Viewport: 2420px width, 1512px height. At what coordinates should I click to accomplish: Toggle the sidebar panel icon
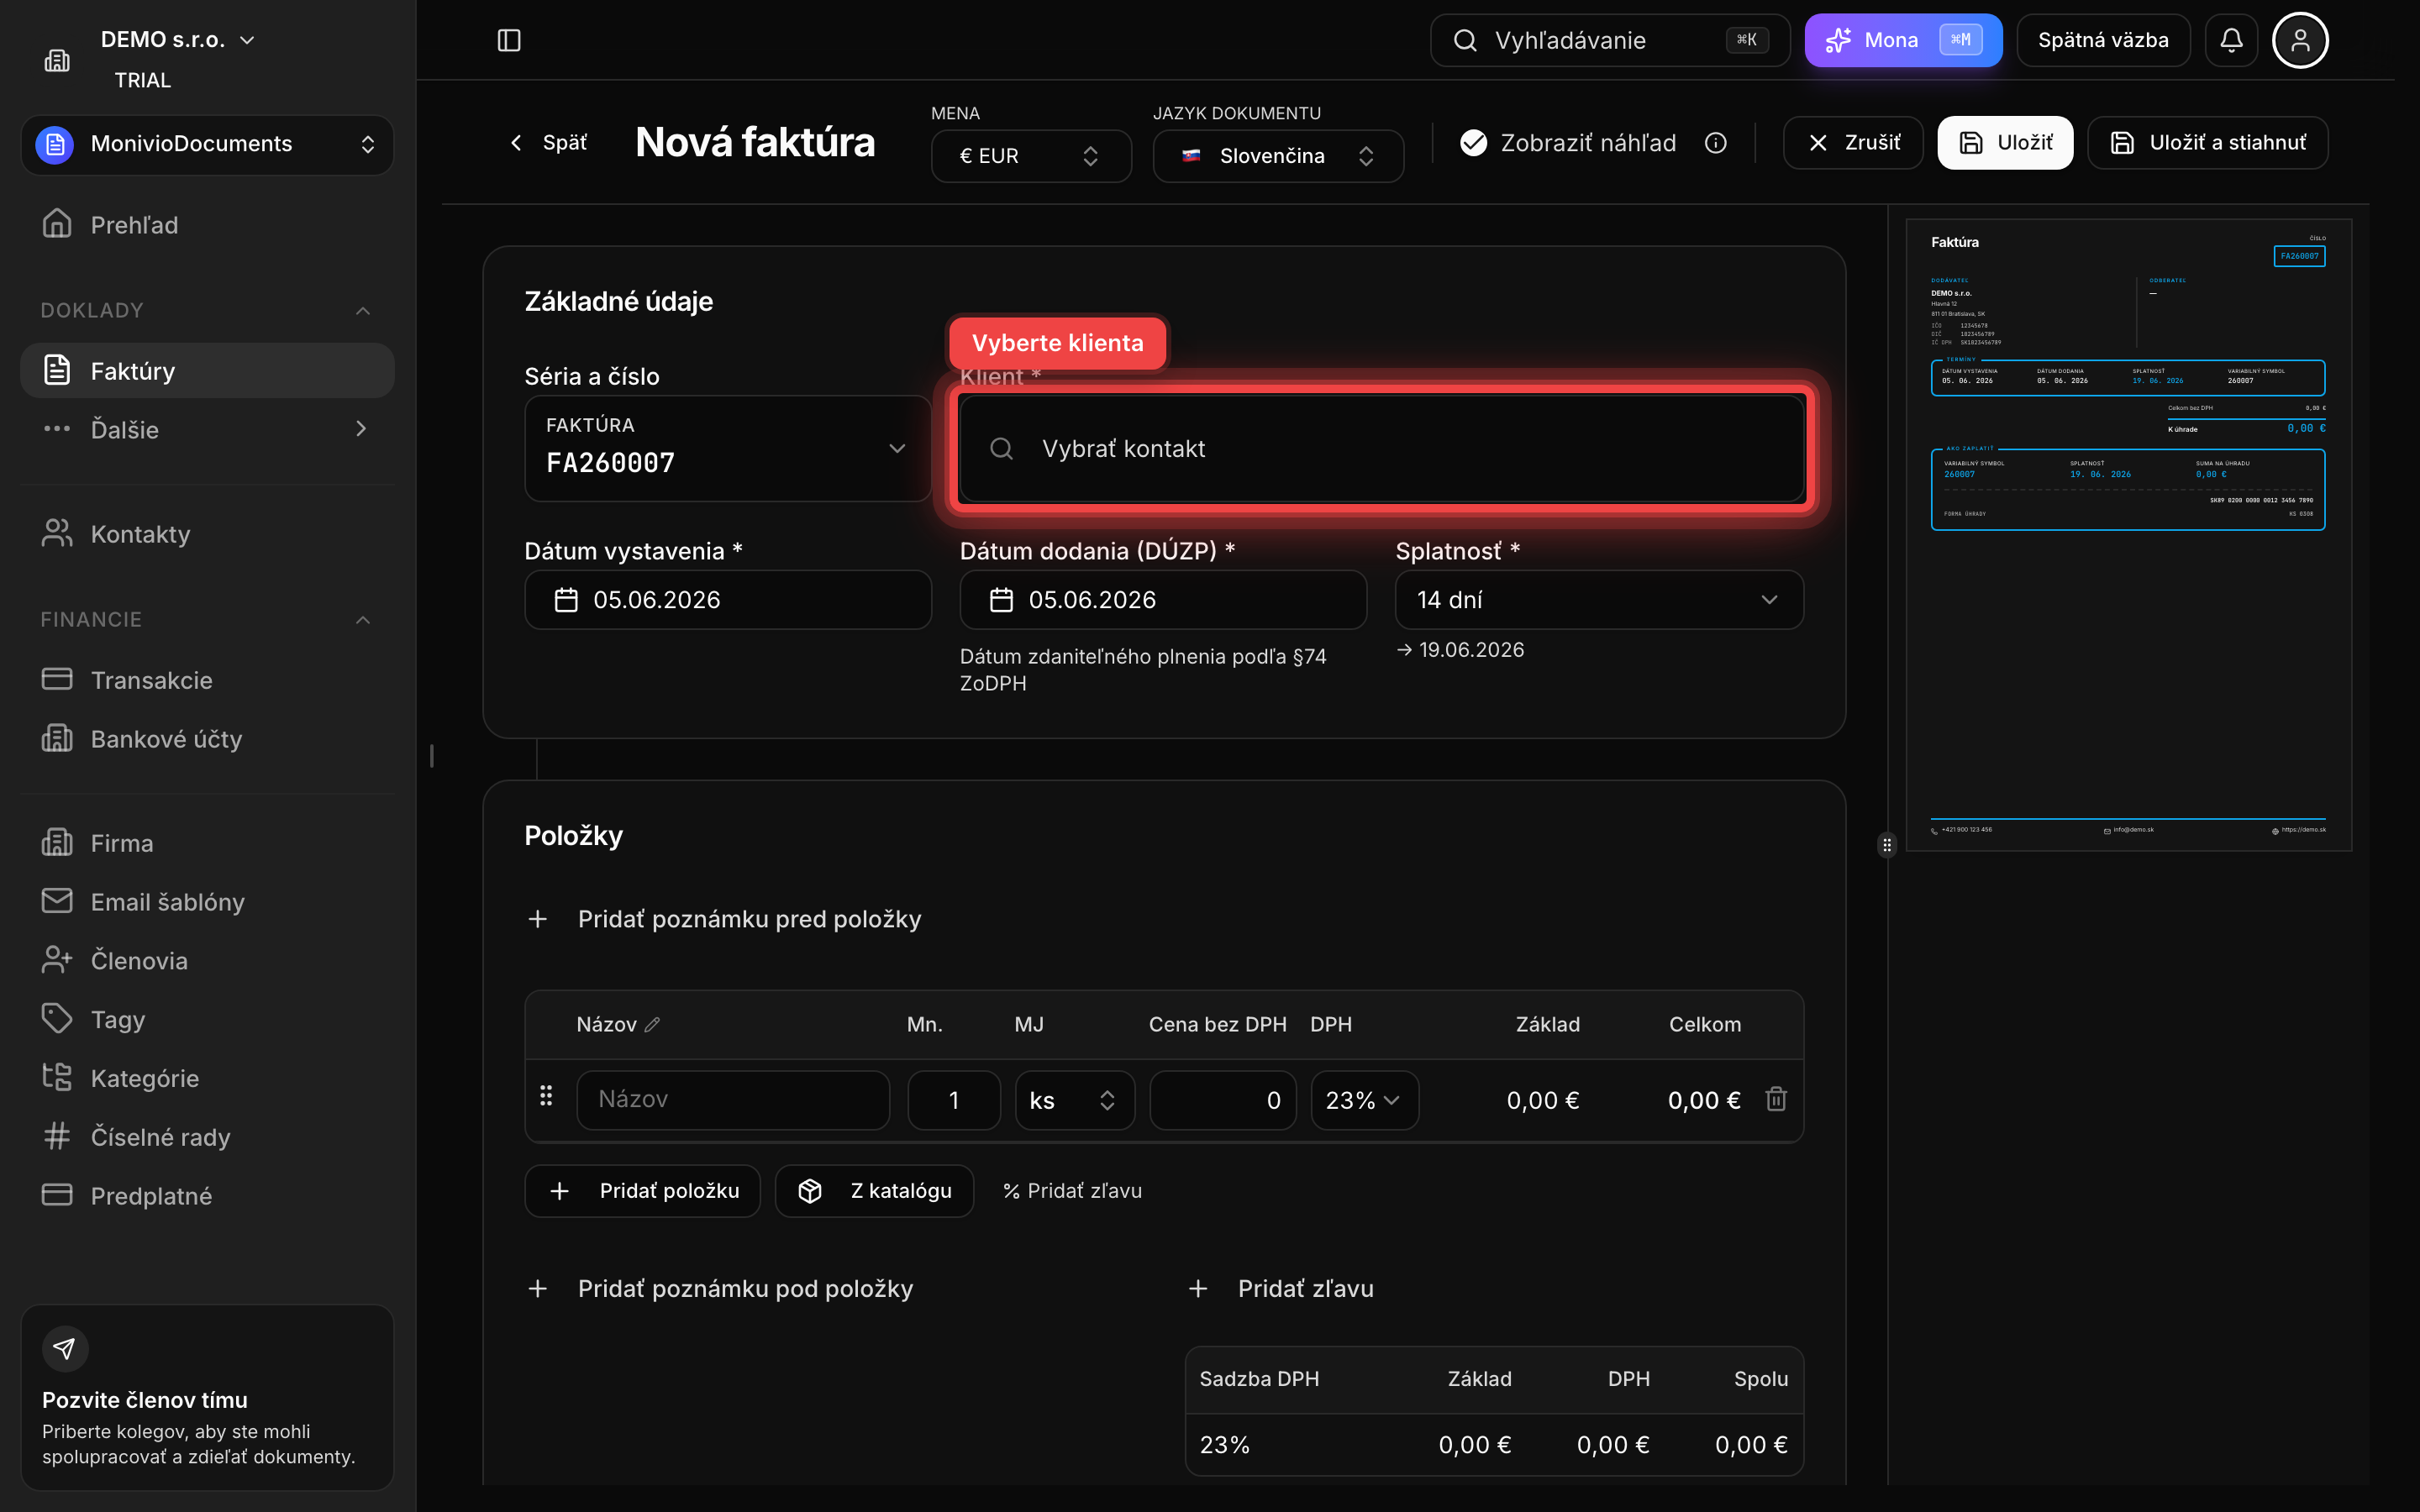pyautogui.click(x=509, y=40)
